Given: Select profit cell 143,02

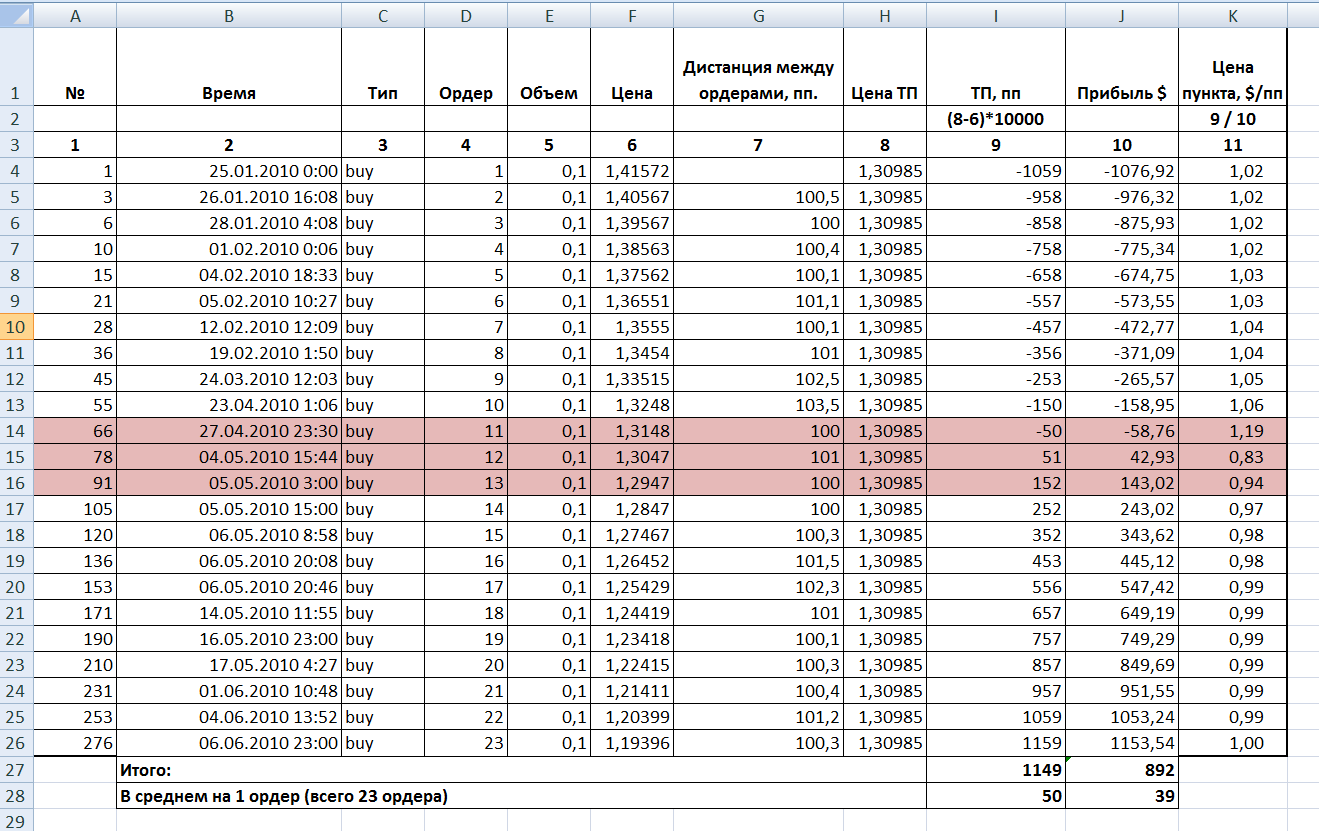Looking at the screenshot, I should [x=1122, y=483].
